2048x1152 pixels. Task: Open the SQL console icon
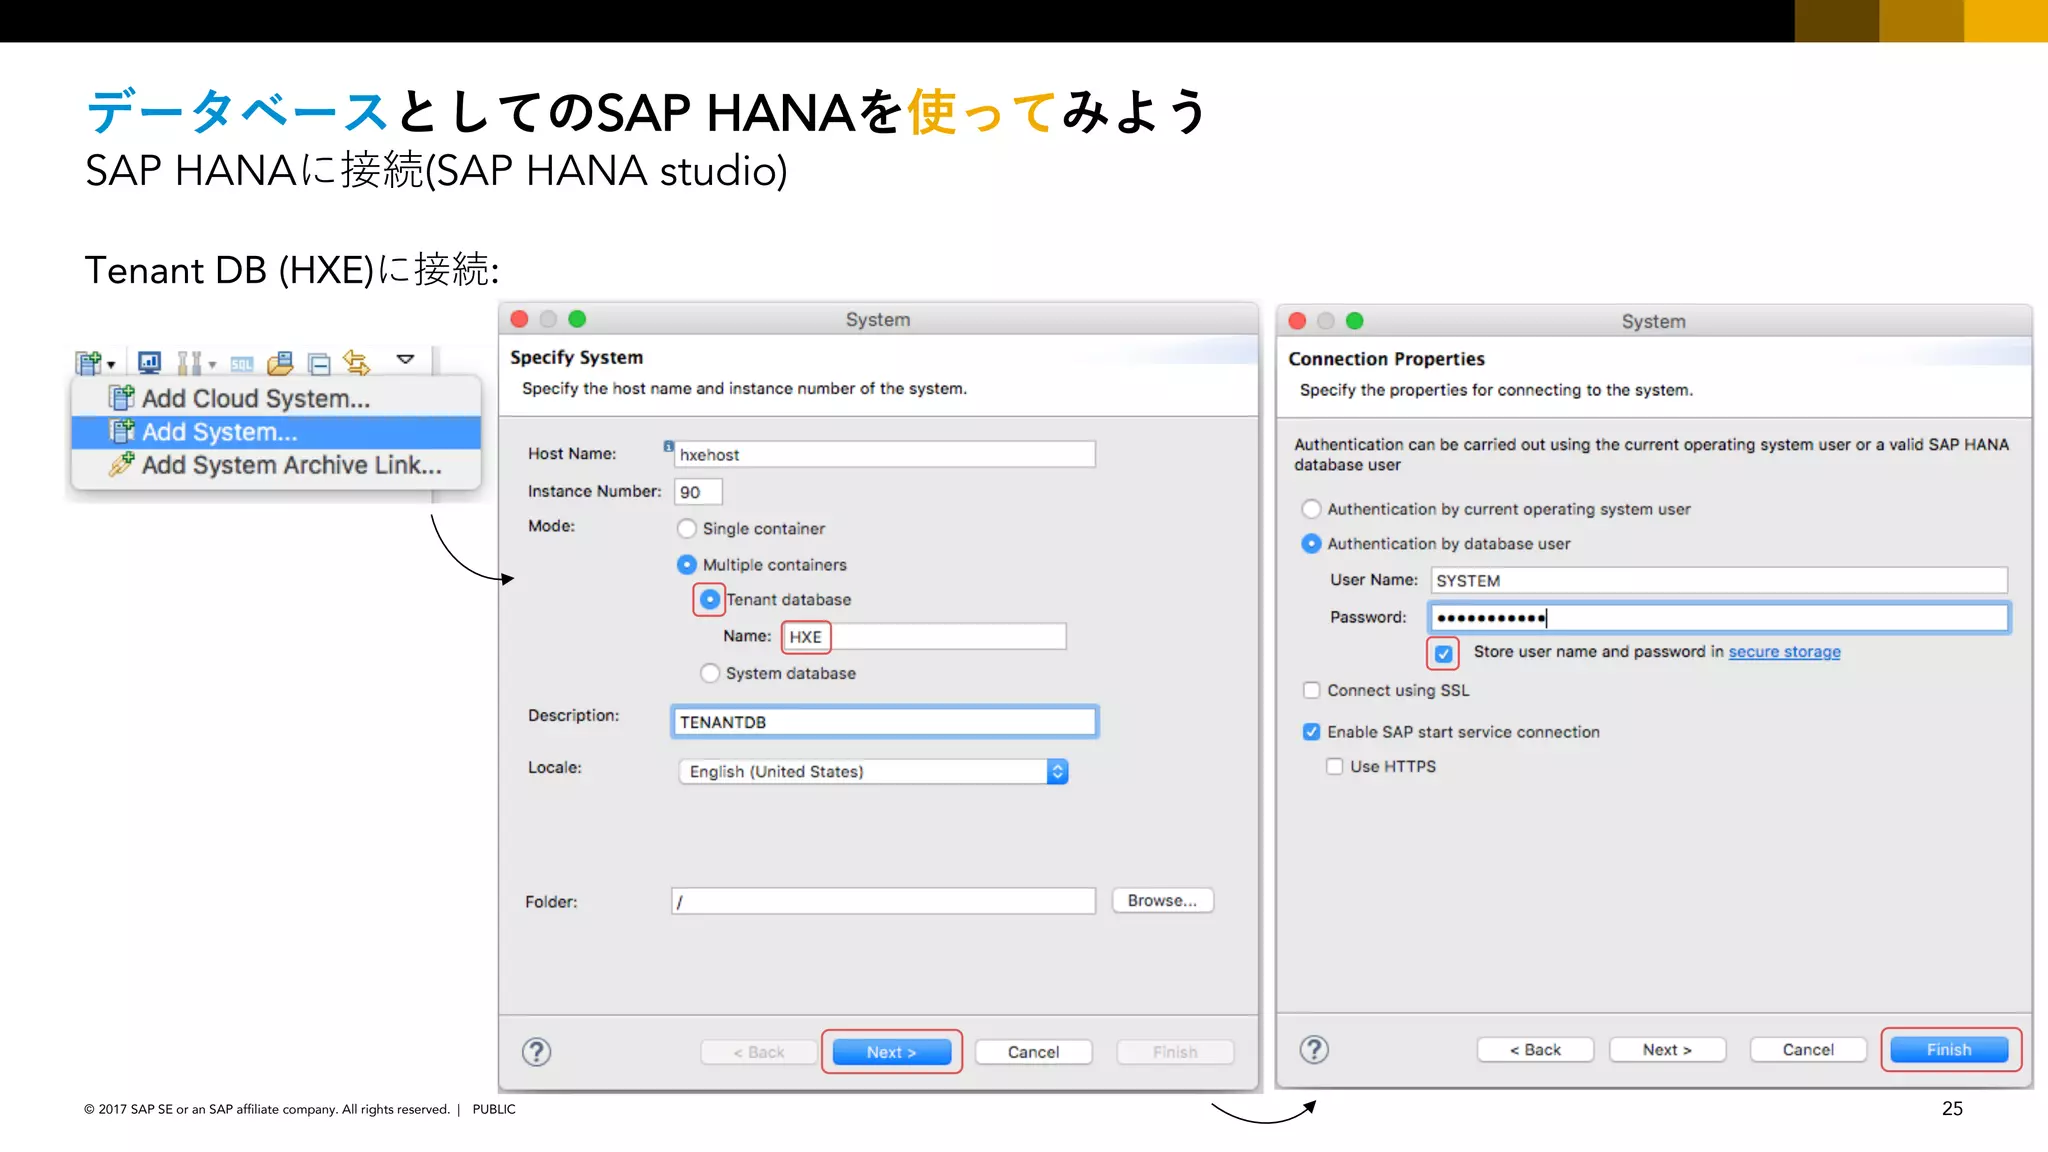point(241,364)
